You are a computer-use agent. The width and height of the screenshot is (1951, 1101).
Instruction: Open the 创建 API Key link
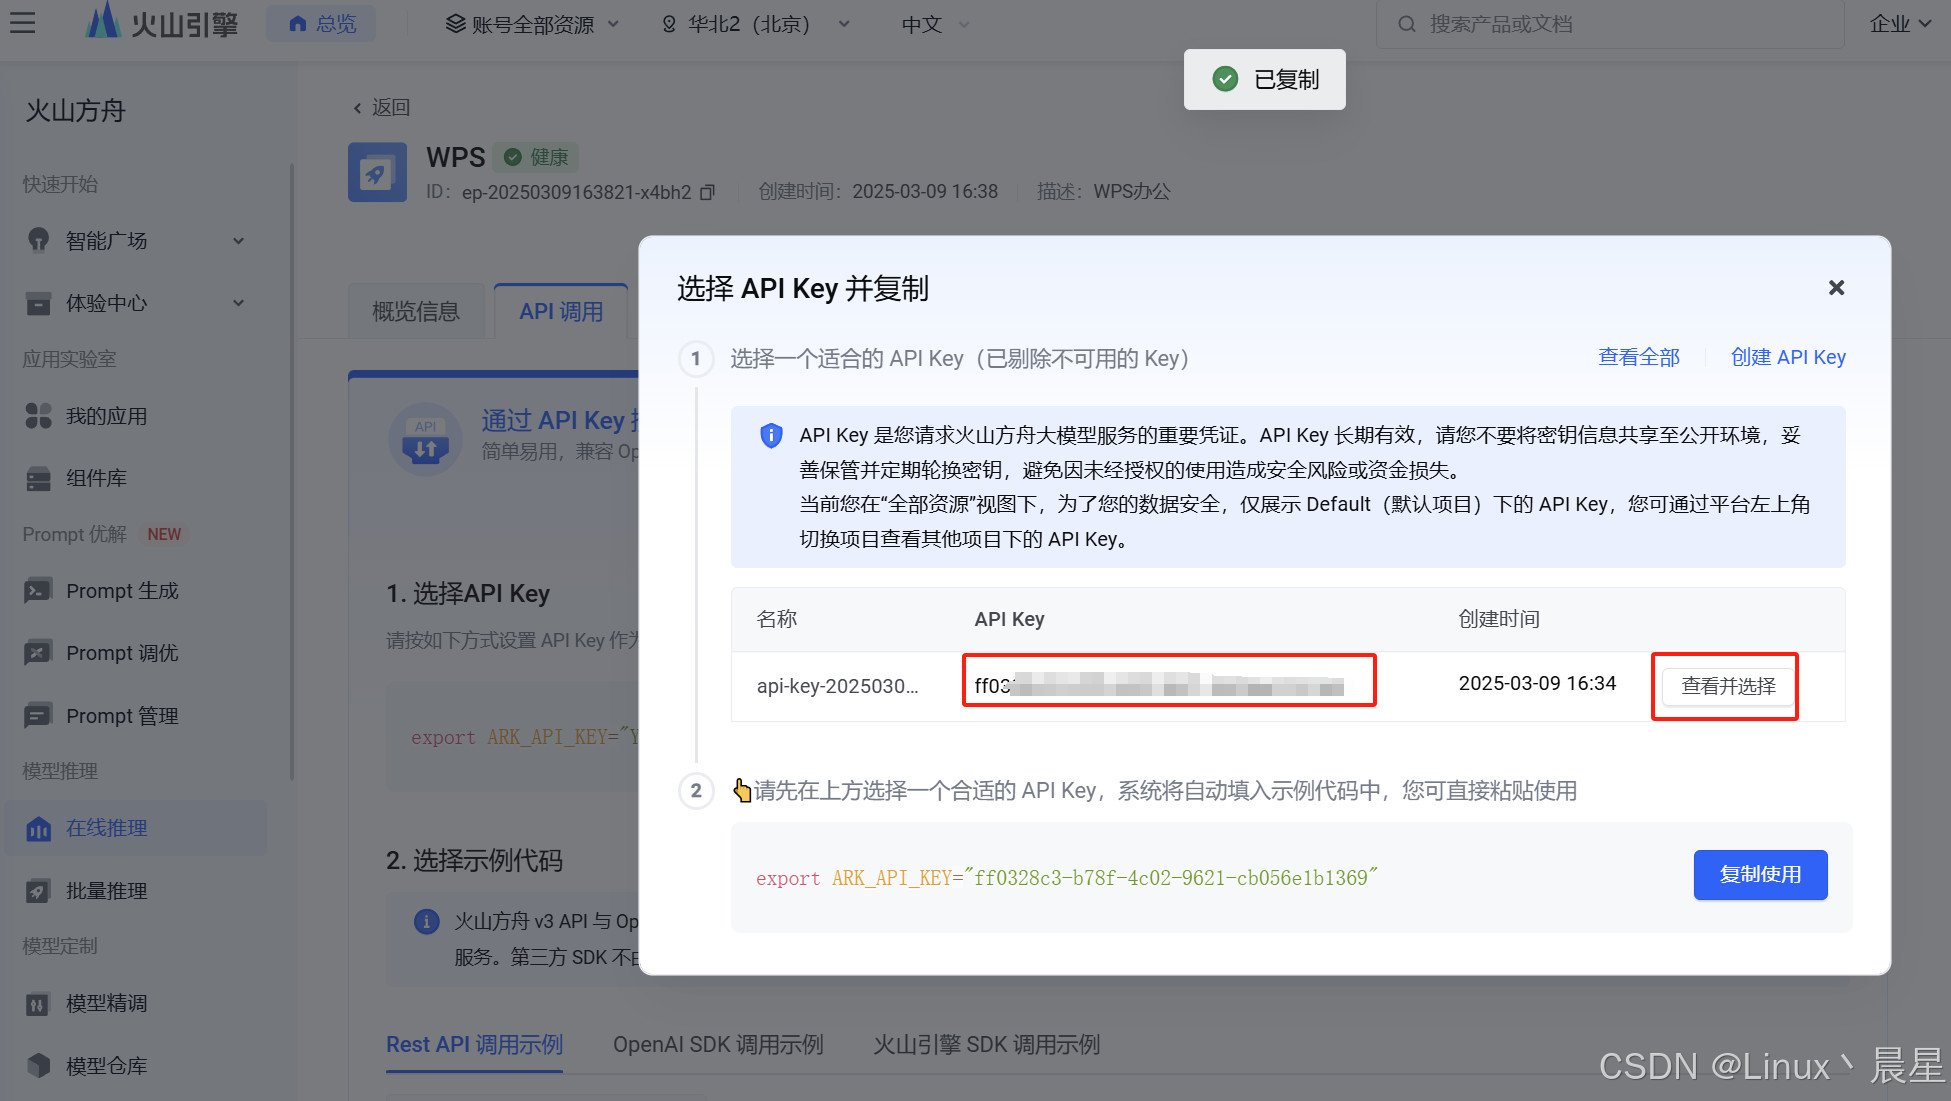(1788, 357)
